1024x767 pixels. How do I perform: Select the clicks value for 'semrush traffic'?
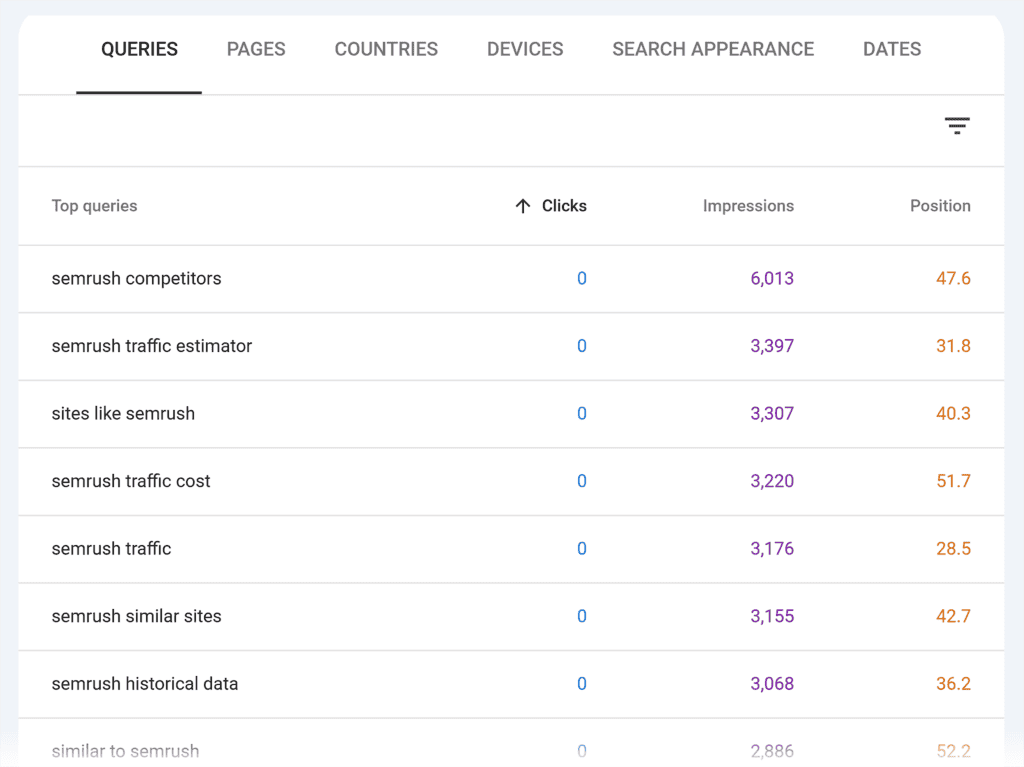(x=581, y=549)
